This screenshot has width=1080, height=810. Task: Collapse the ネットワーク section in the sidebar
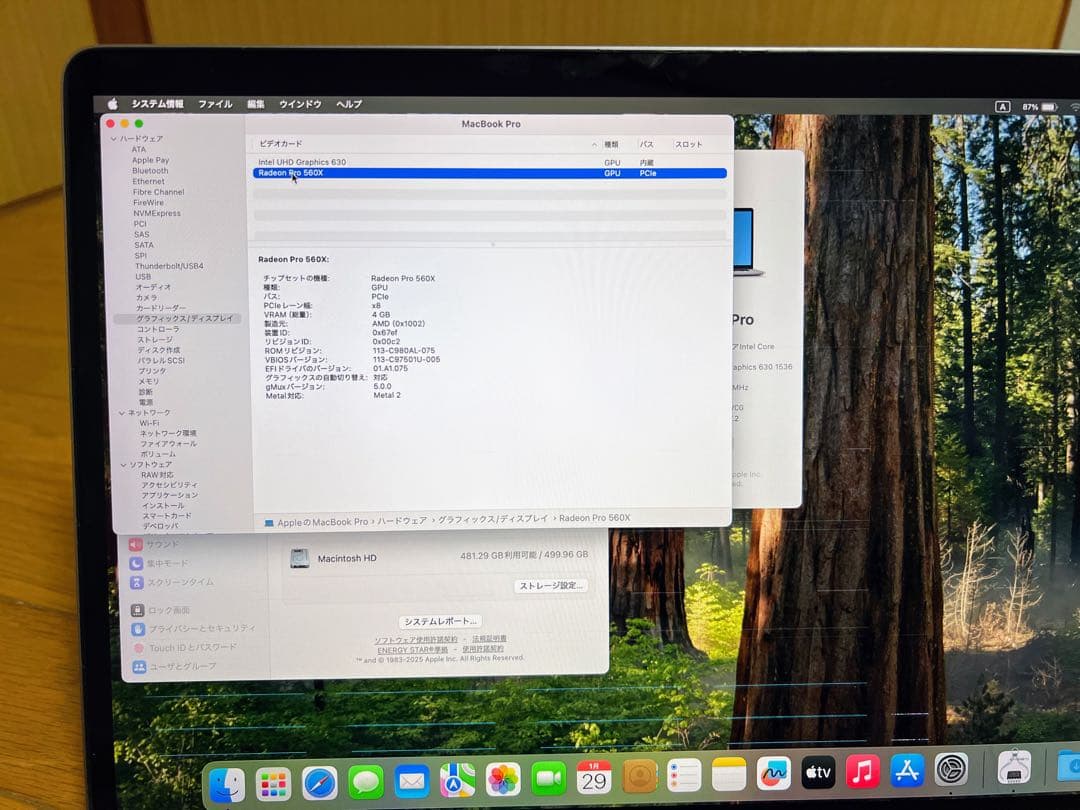(x=124, y=412)
